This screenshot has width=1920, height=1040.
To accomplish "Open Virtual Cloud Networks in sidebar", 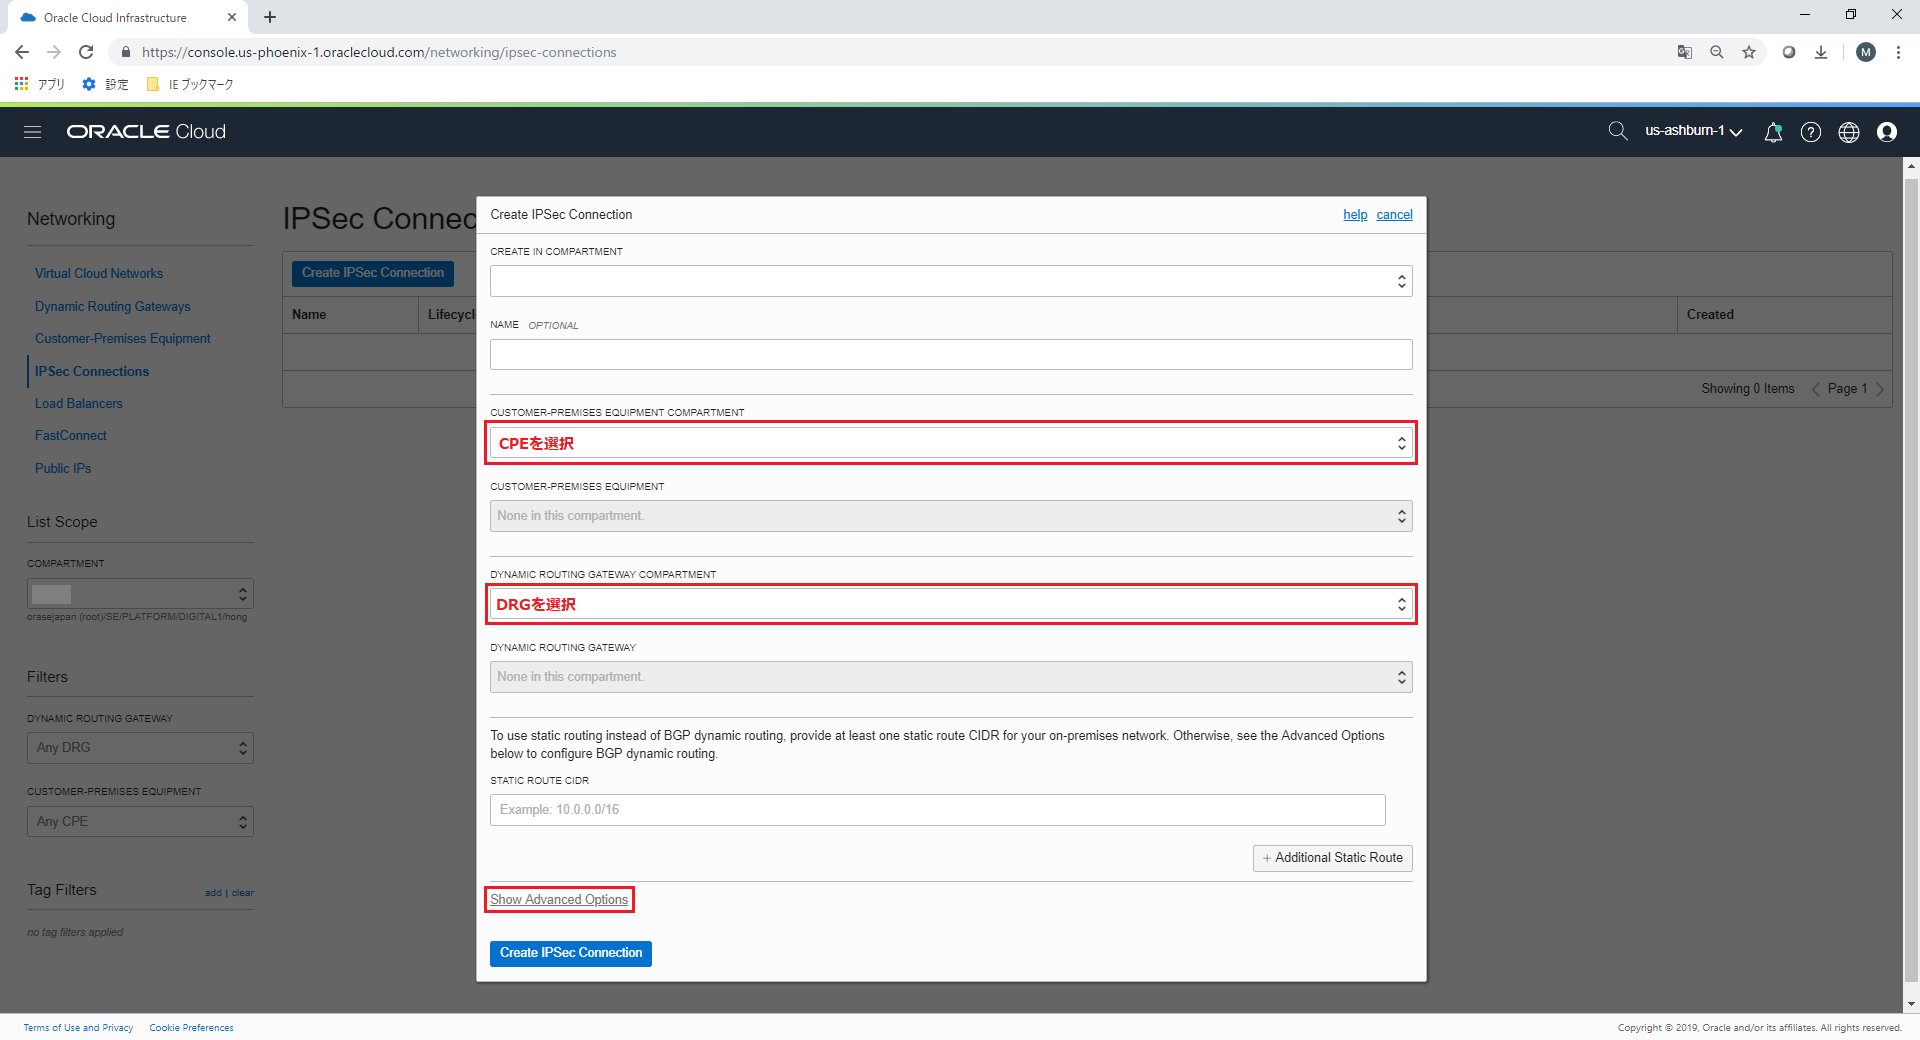I will [99, 274].
